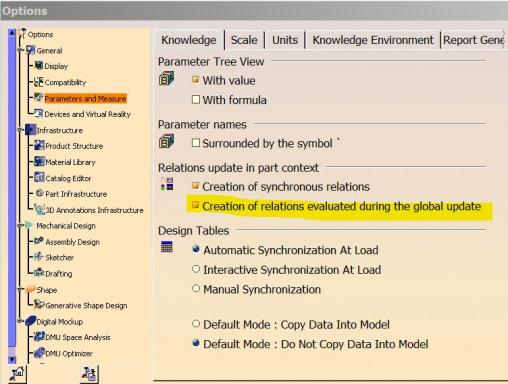
Task: Select Manual Synchronization radio button
Action: click(196, 289)
